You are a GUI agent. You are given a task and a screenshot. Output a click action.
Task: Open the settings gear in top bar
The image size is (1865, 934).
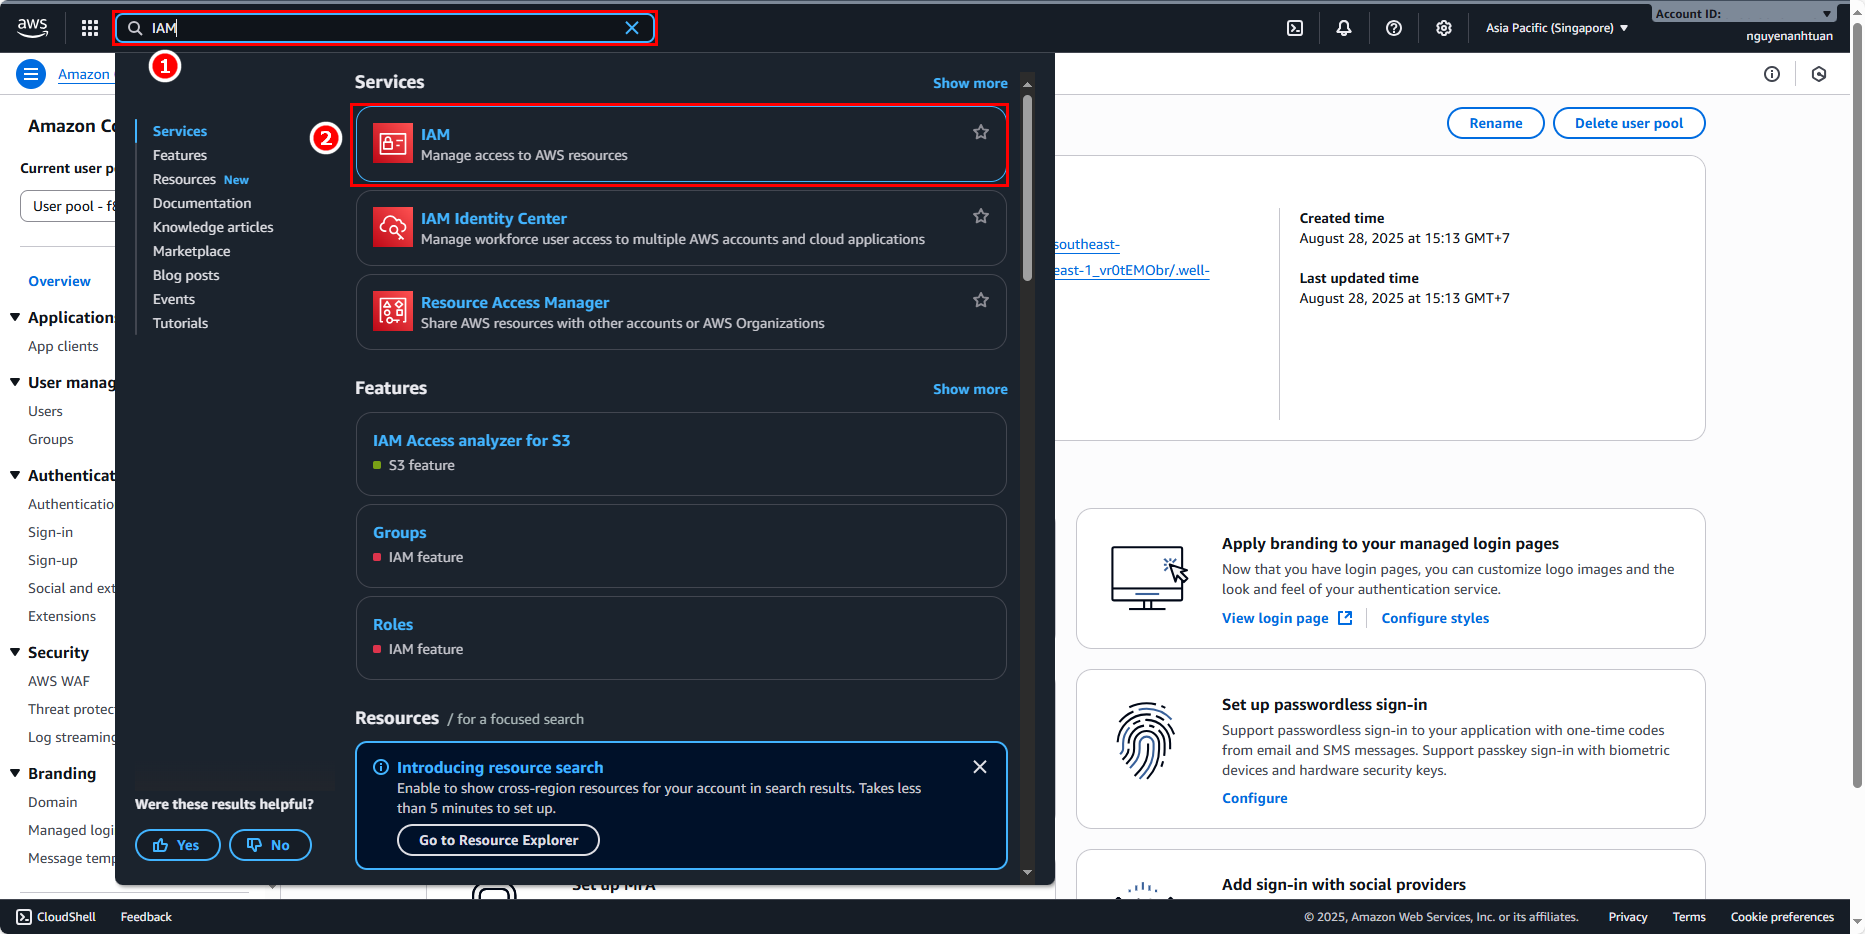pyautogui.click(x=1444, y=28)
